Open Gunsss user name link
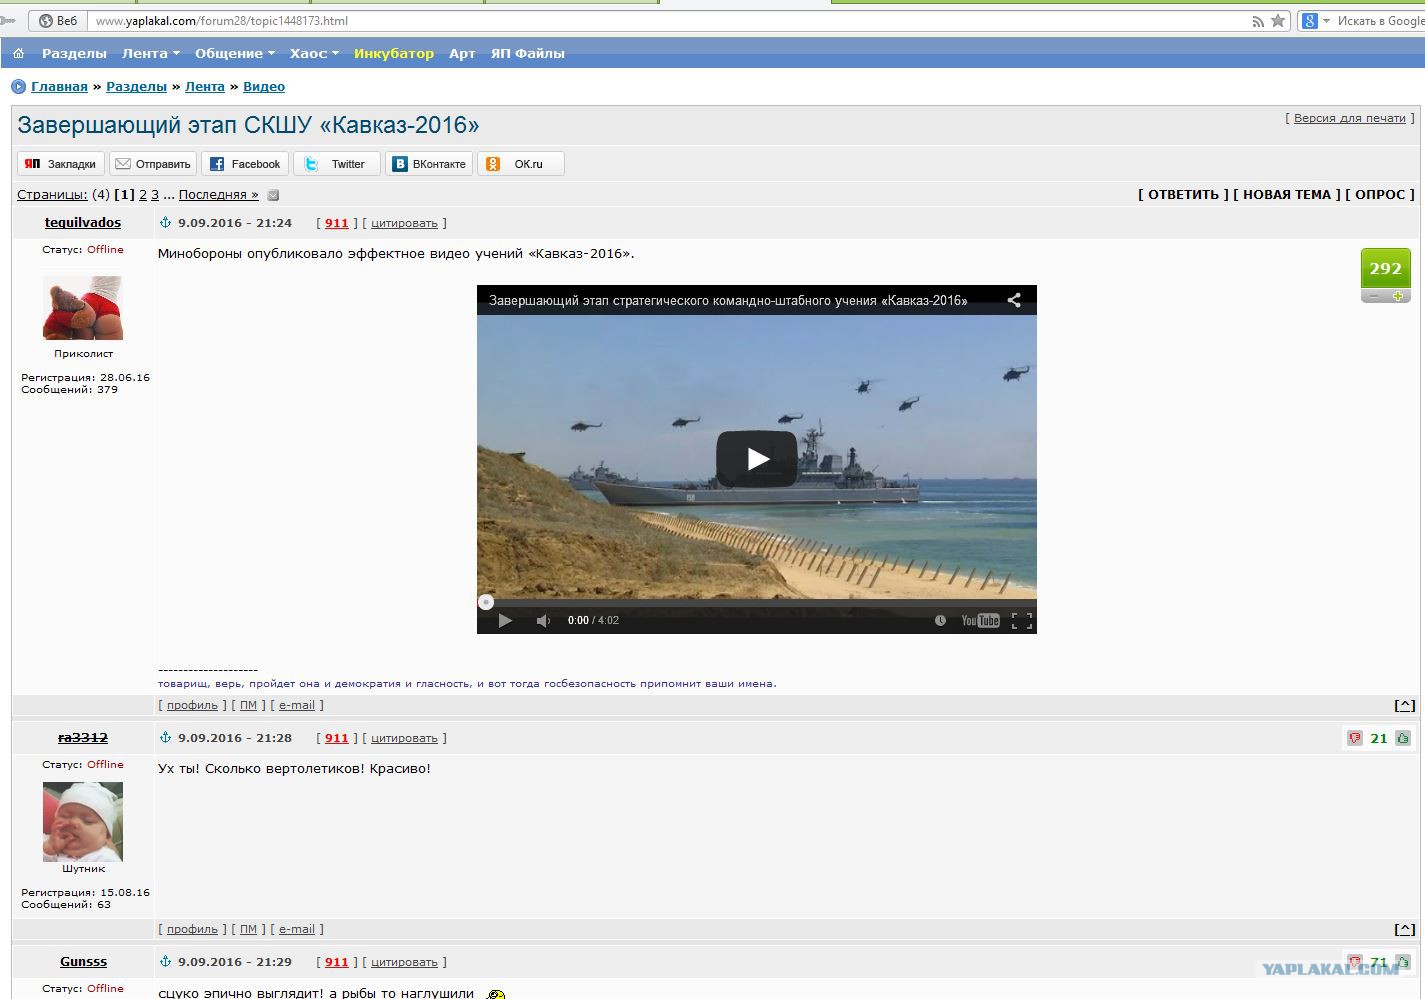The width and height of the screenshot is (1425, 999). [83, 962]
